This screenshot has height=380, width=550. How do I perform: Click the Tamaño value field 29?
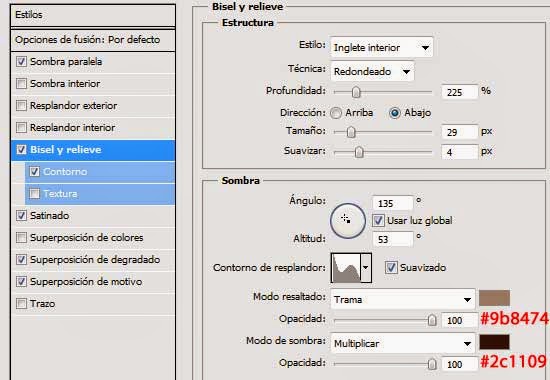coord(460,132)
